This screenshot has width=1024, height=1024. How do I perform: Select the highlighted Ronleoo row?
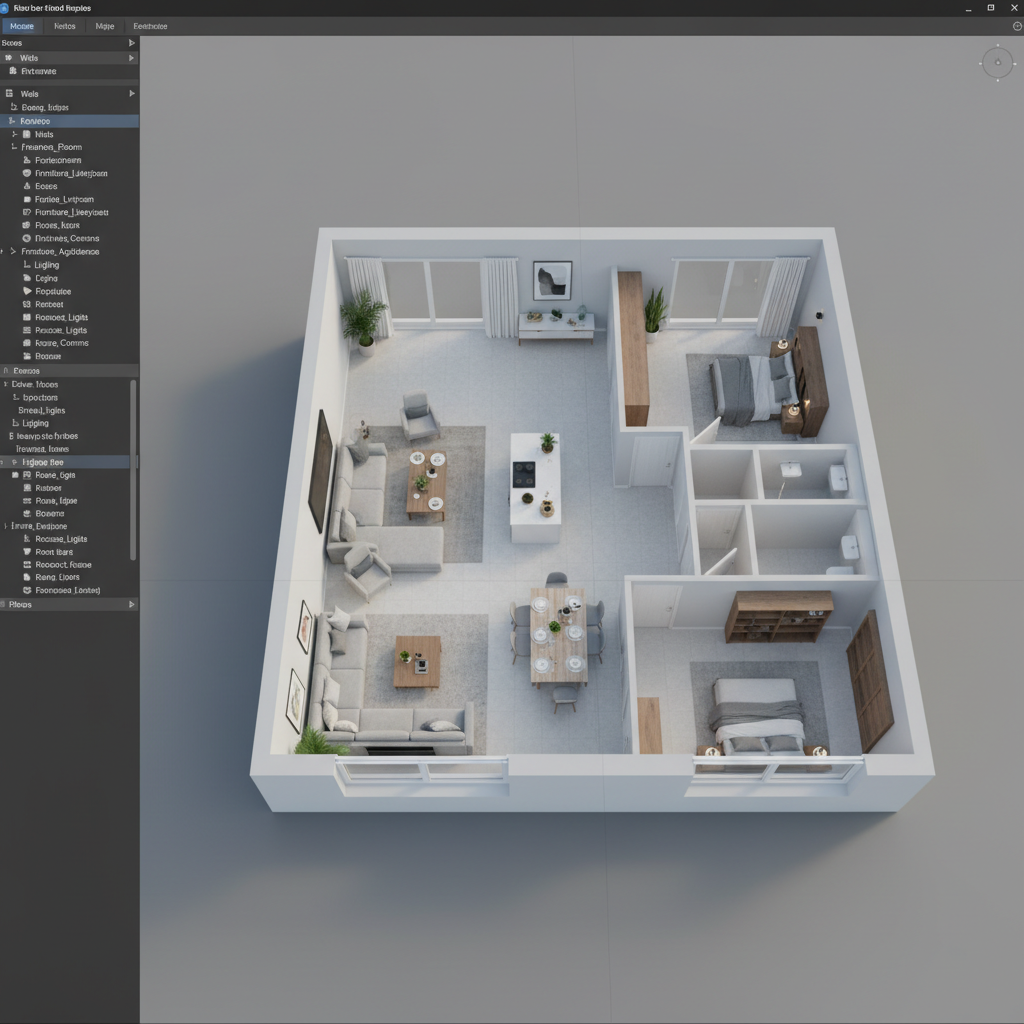[69, 121]
